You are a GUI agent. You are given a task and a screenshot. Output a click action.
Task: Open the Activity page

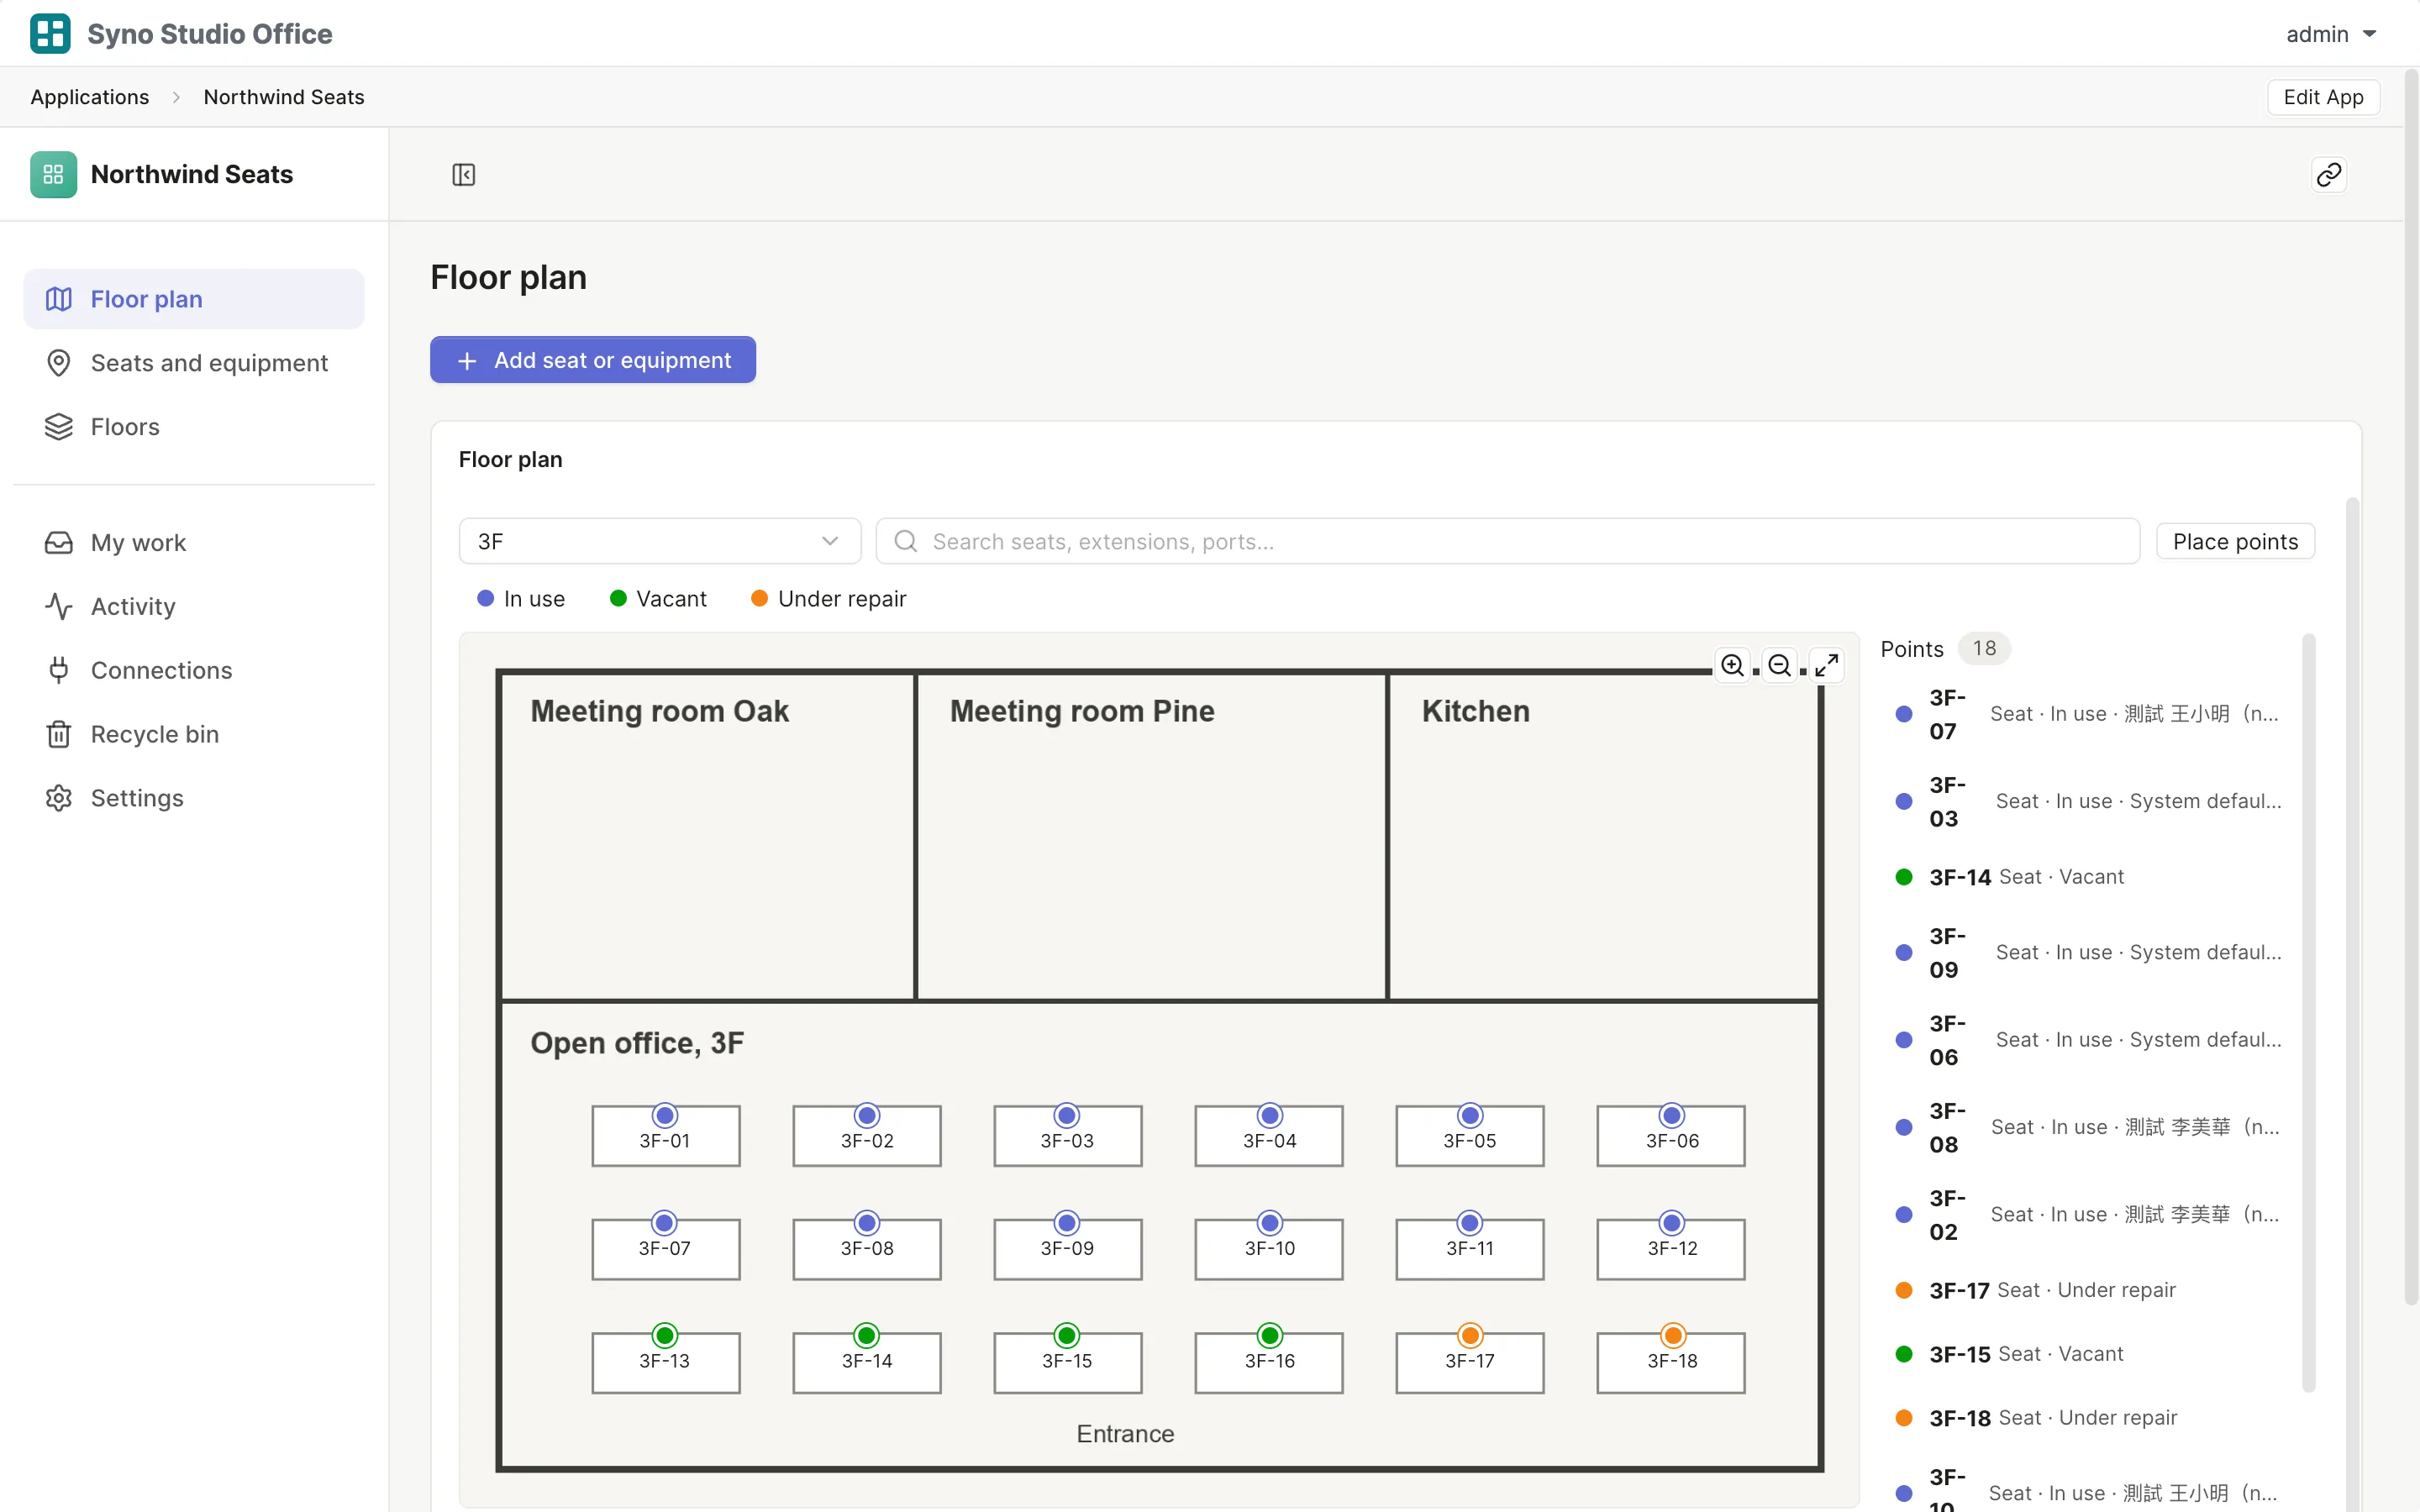pyautogui.click(x=194, y=606)
